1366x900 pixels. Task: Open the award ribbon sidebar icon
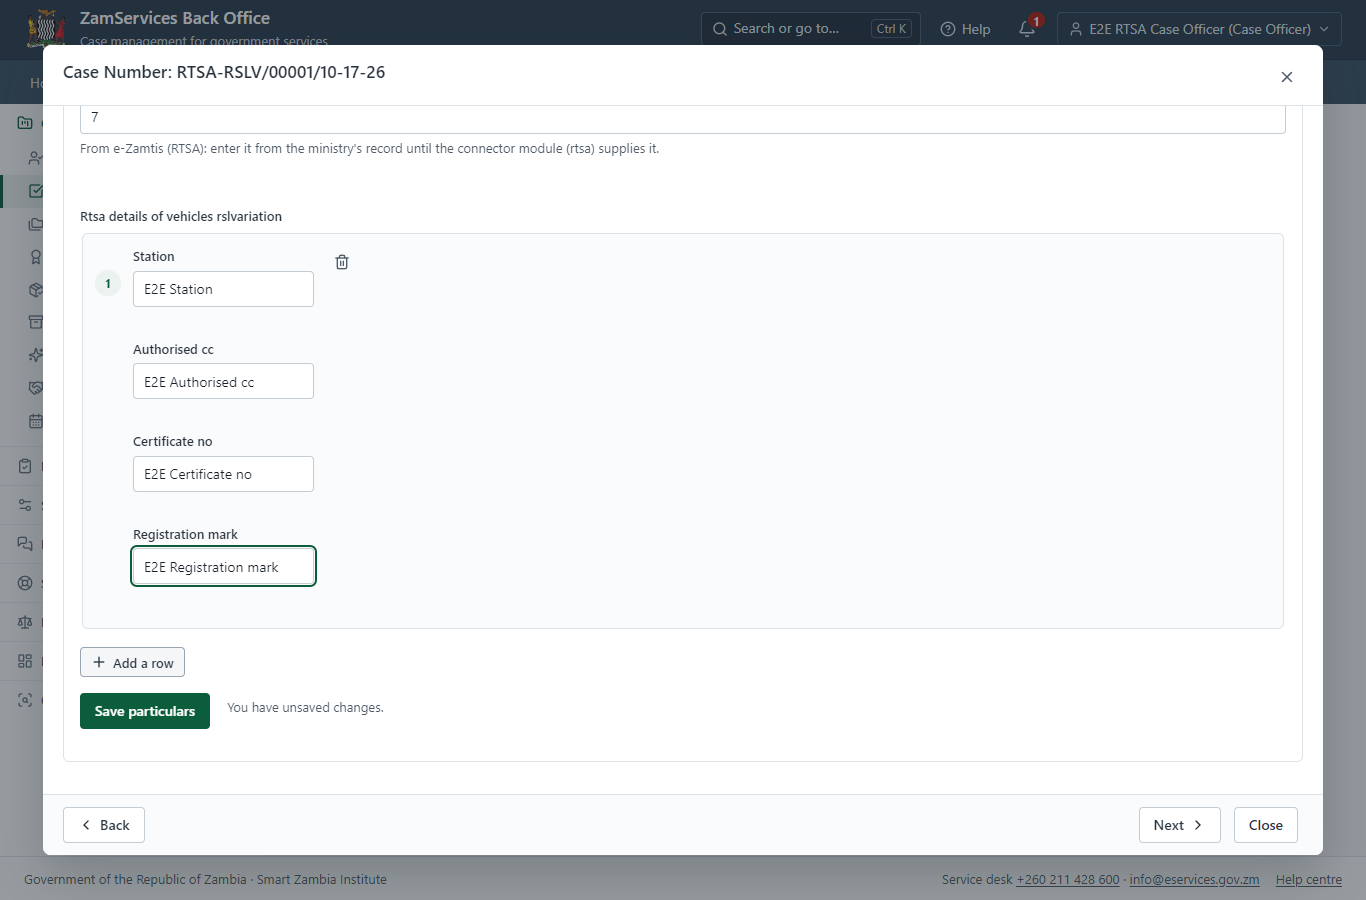[36, 257]
